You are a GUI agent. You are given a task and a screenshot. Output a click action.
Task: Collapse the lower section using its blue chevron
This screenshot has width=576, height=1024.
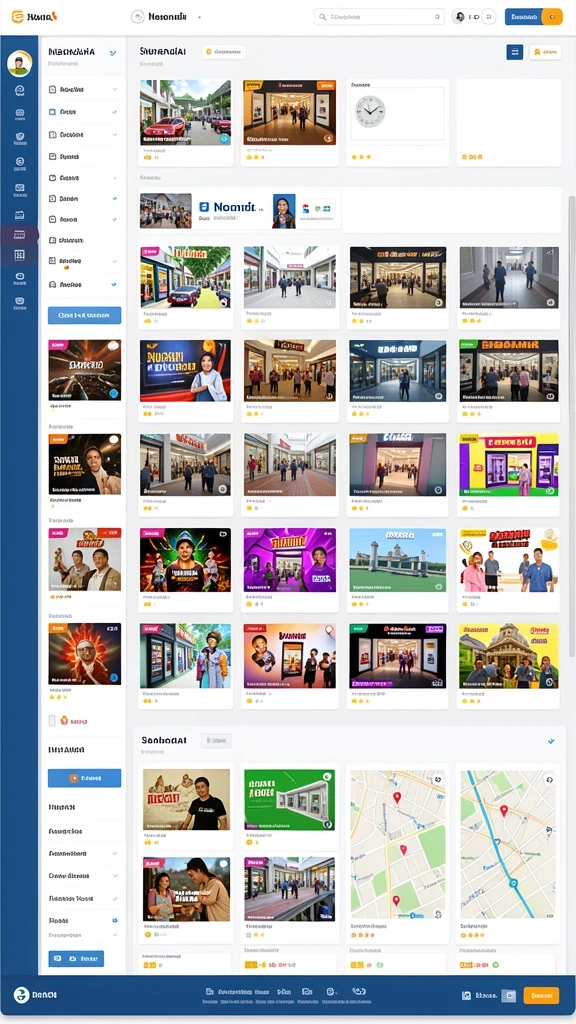[551, 741]
